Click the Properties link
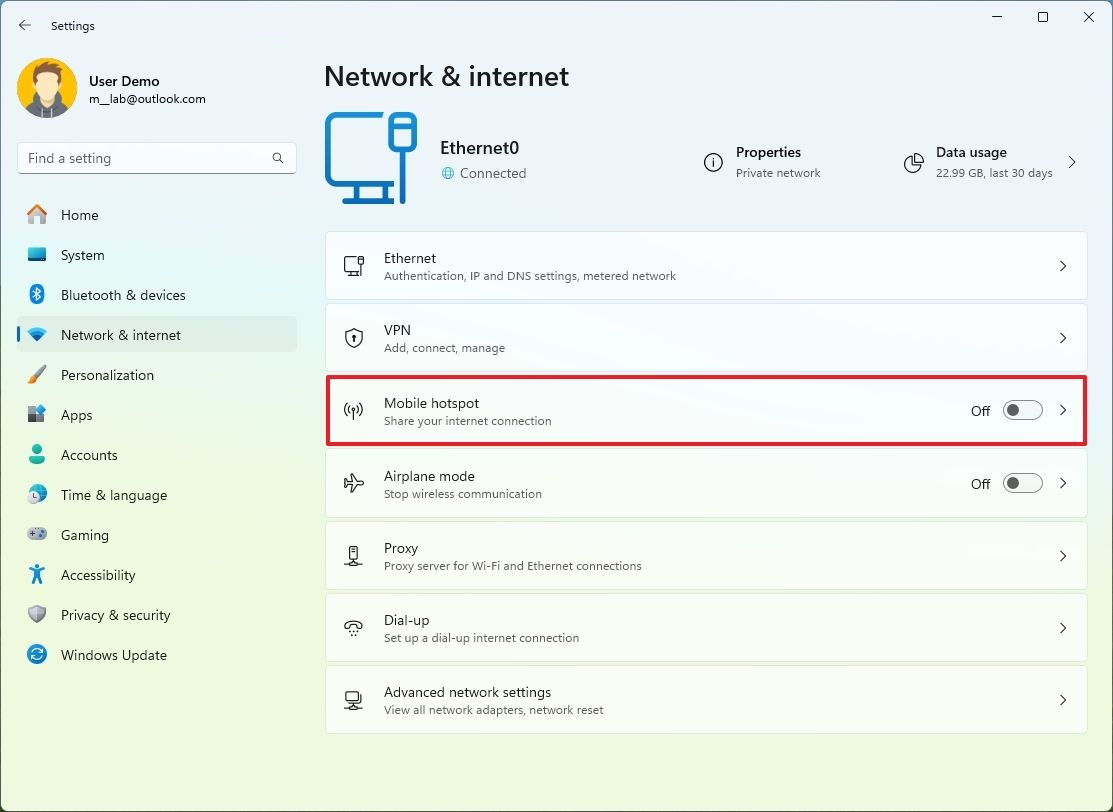The width and height of the screenshot is (1113, 812). pyautogui.click(x=768, y=152)
